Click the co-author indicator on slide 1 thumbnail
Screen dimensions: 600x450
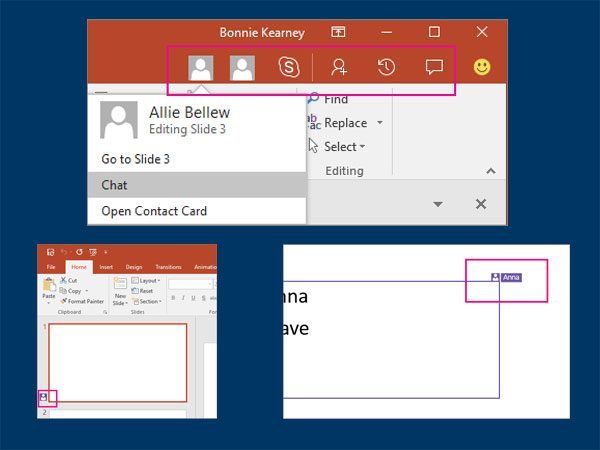tap(43, 397)
